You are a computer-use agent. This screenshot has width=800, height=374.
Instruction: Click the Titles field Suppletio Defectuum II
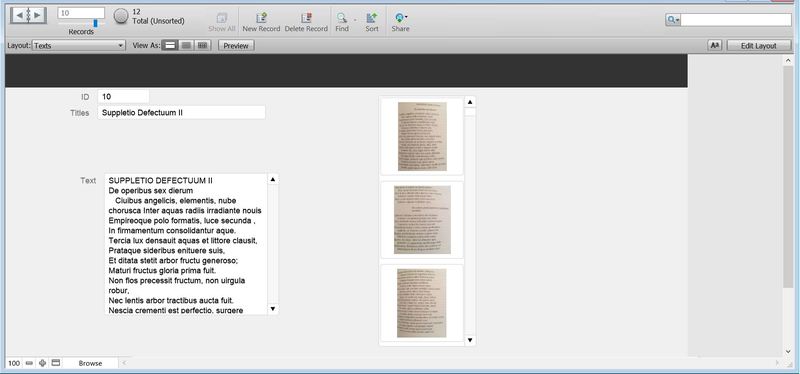pos(181,112)
